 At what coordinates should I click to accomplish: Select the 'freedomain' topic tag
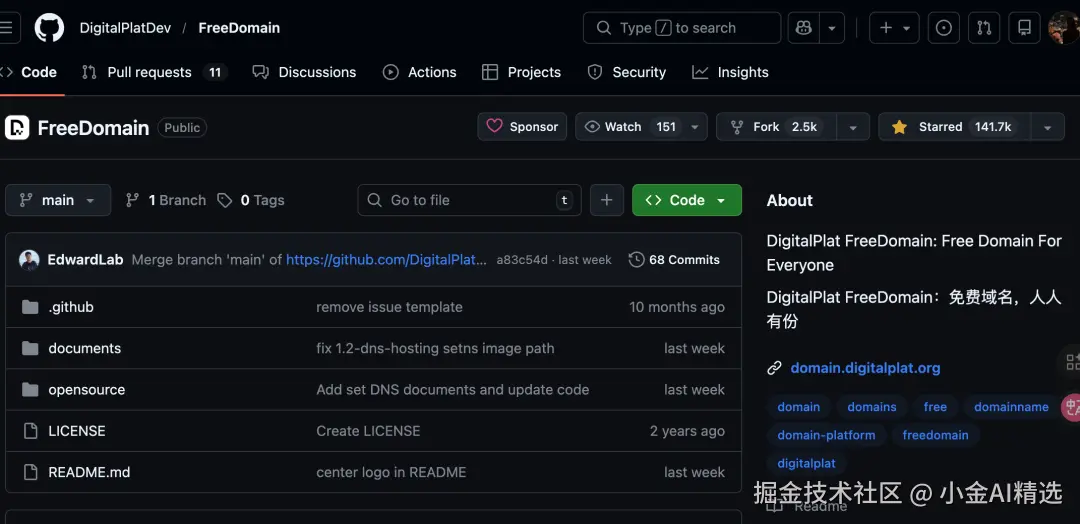[x=935, y=435]
